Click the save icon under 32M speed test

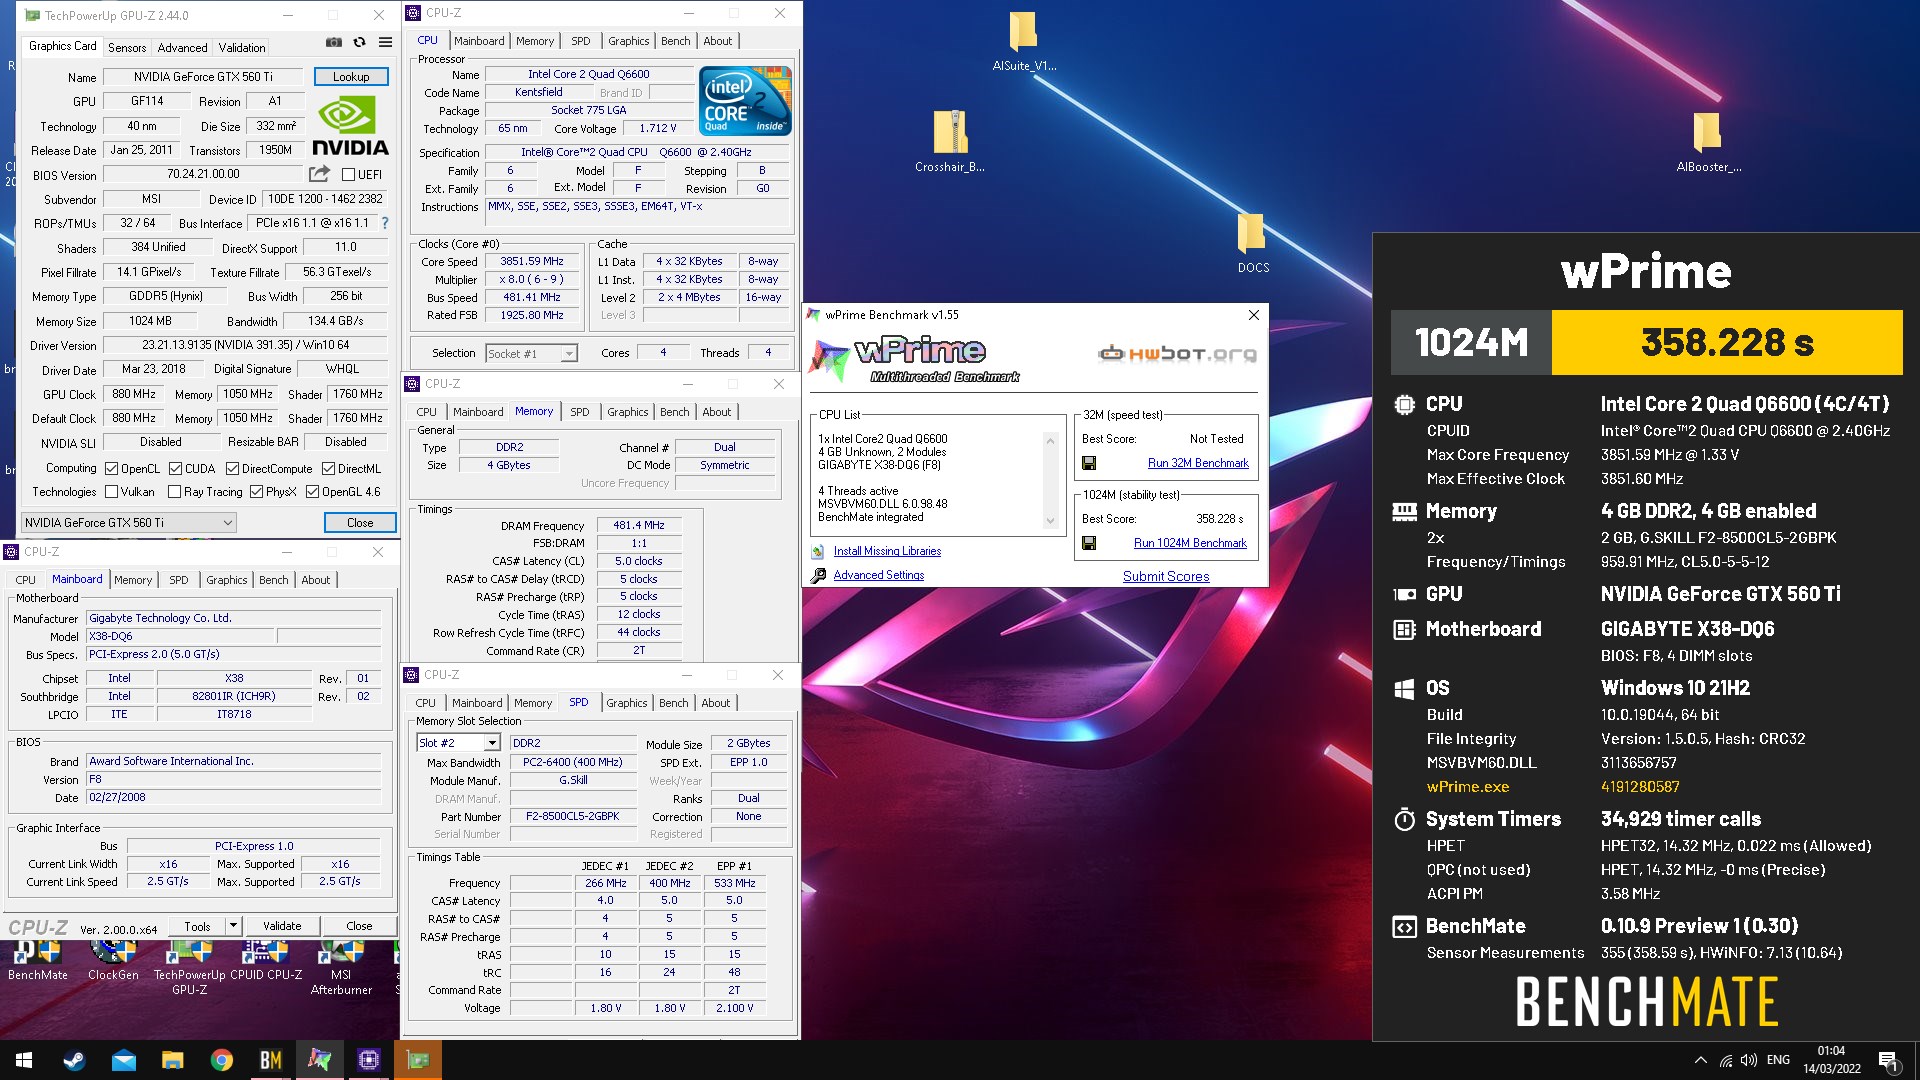click(1089, 463)
